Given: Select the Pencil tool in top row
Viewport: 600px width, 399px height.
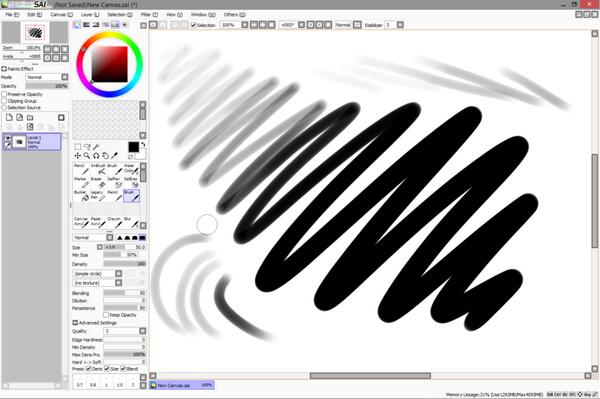Looking at the screenshot, I should click(x=81, y=169).
